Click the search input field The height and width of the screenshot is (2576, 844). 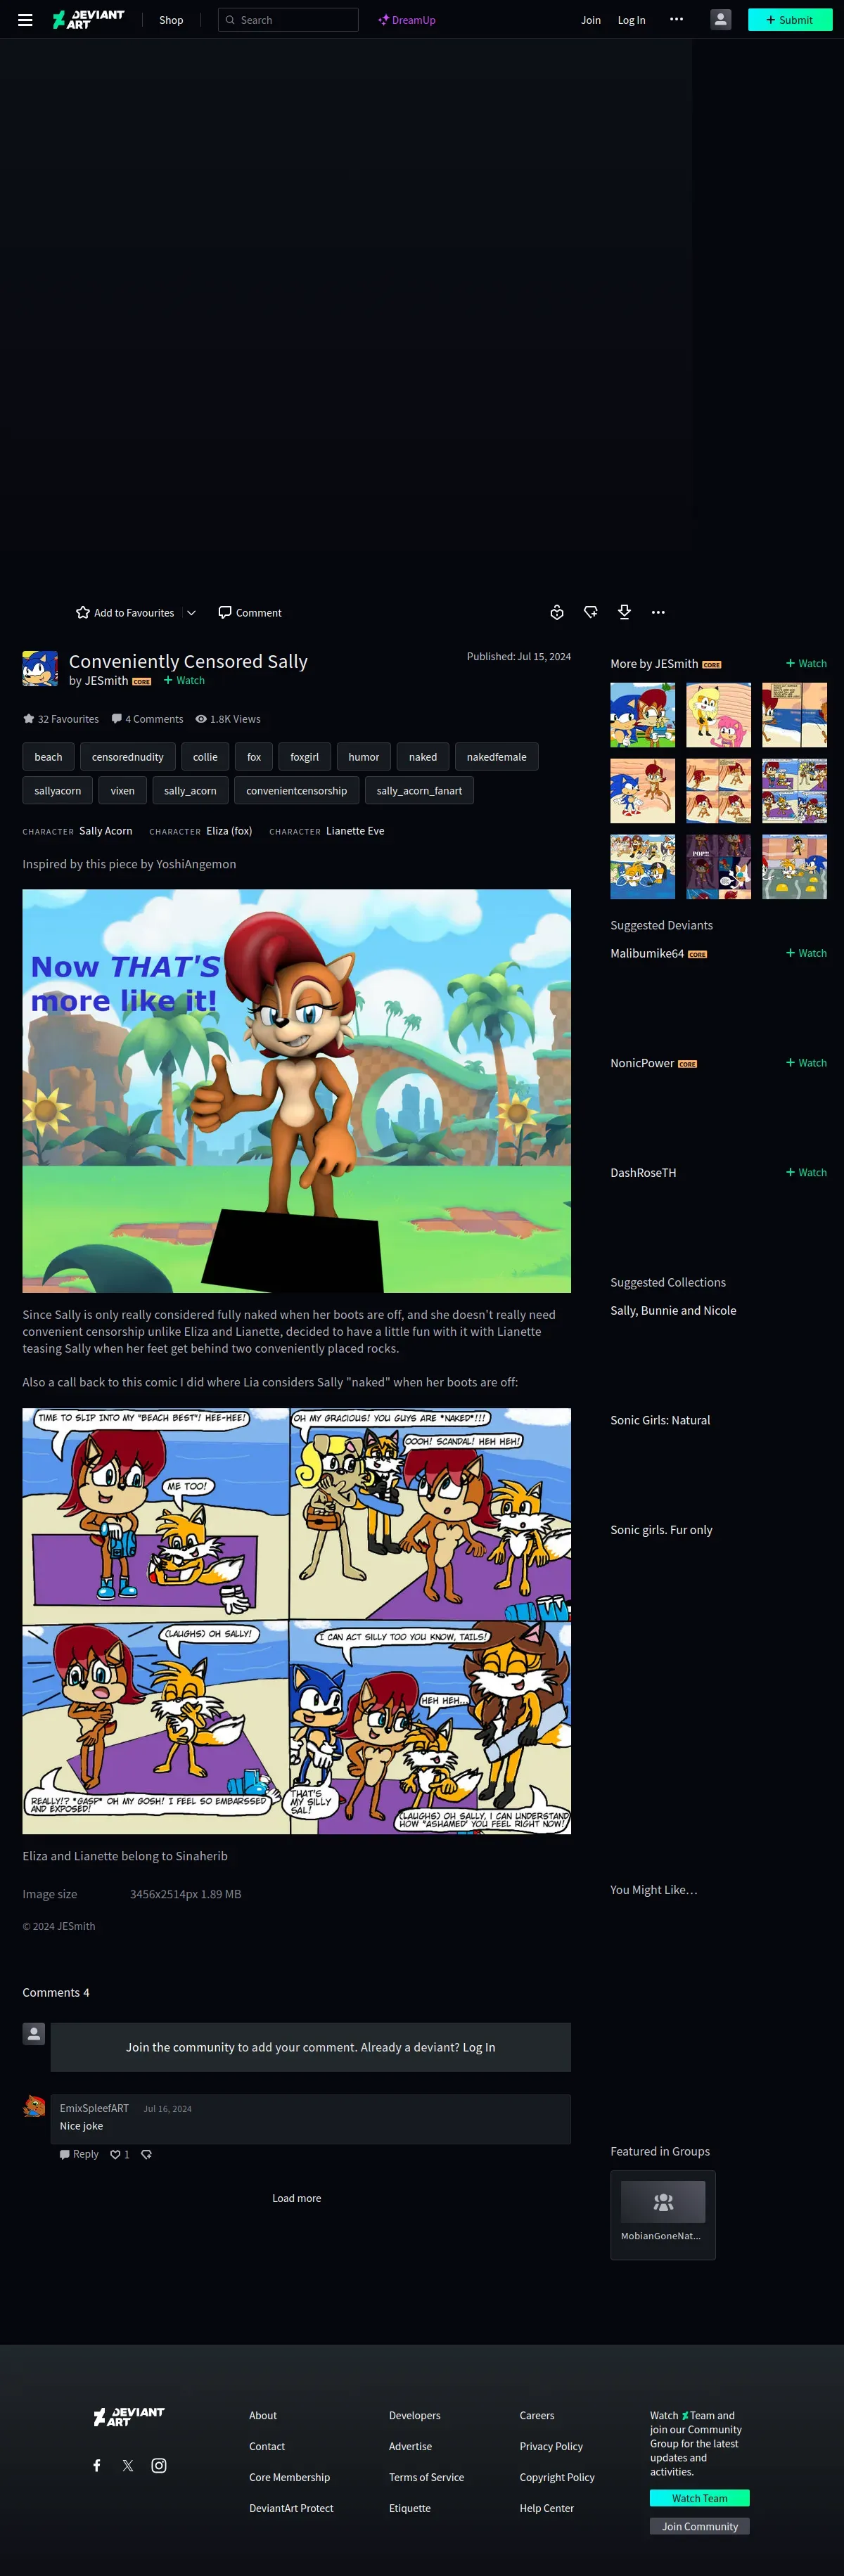[x=288, y=20]
